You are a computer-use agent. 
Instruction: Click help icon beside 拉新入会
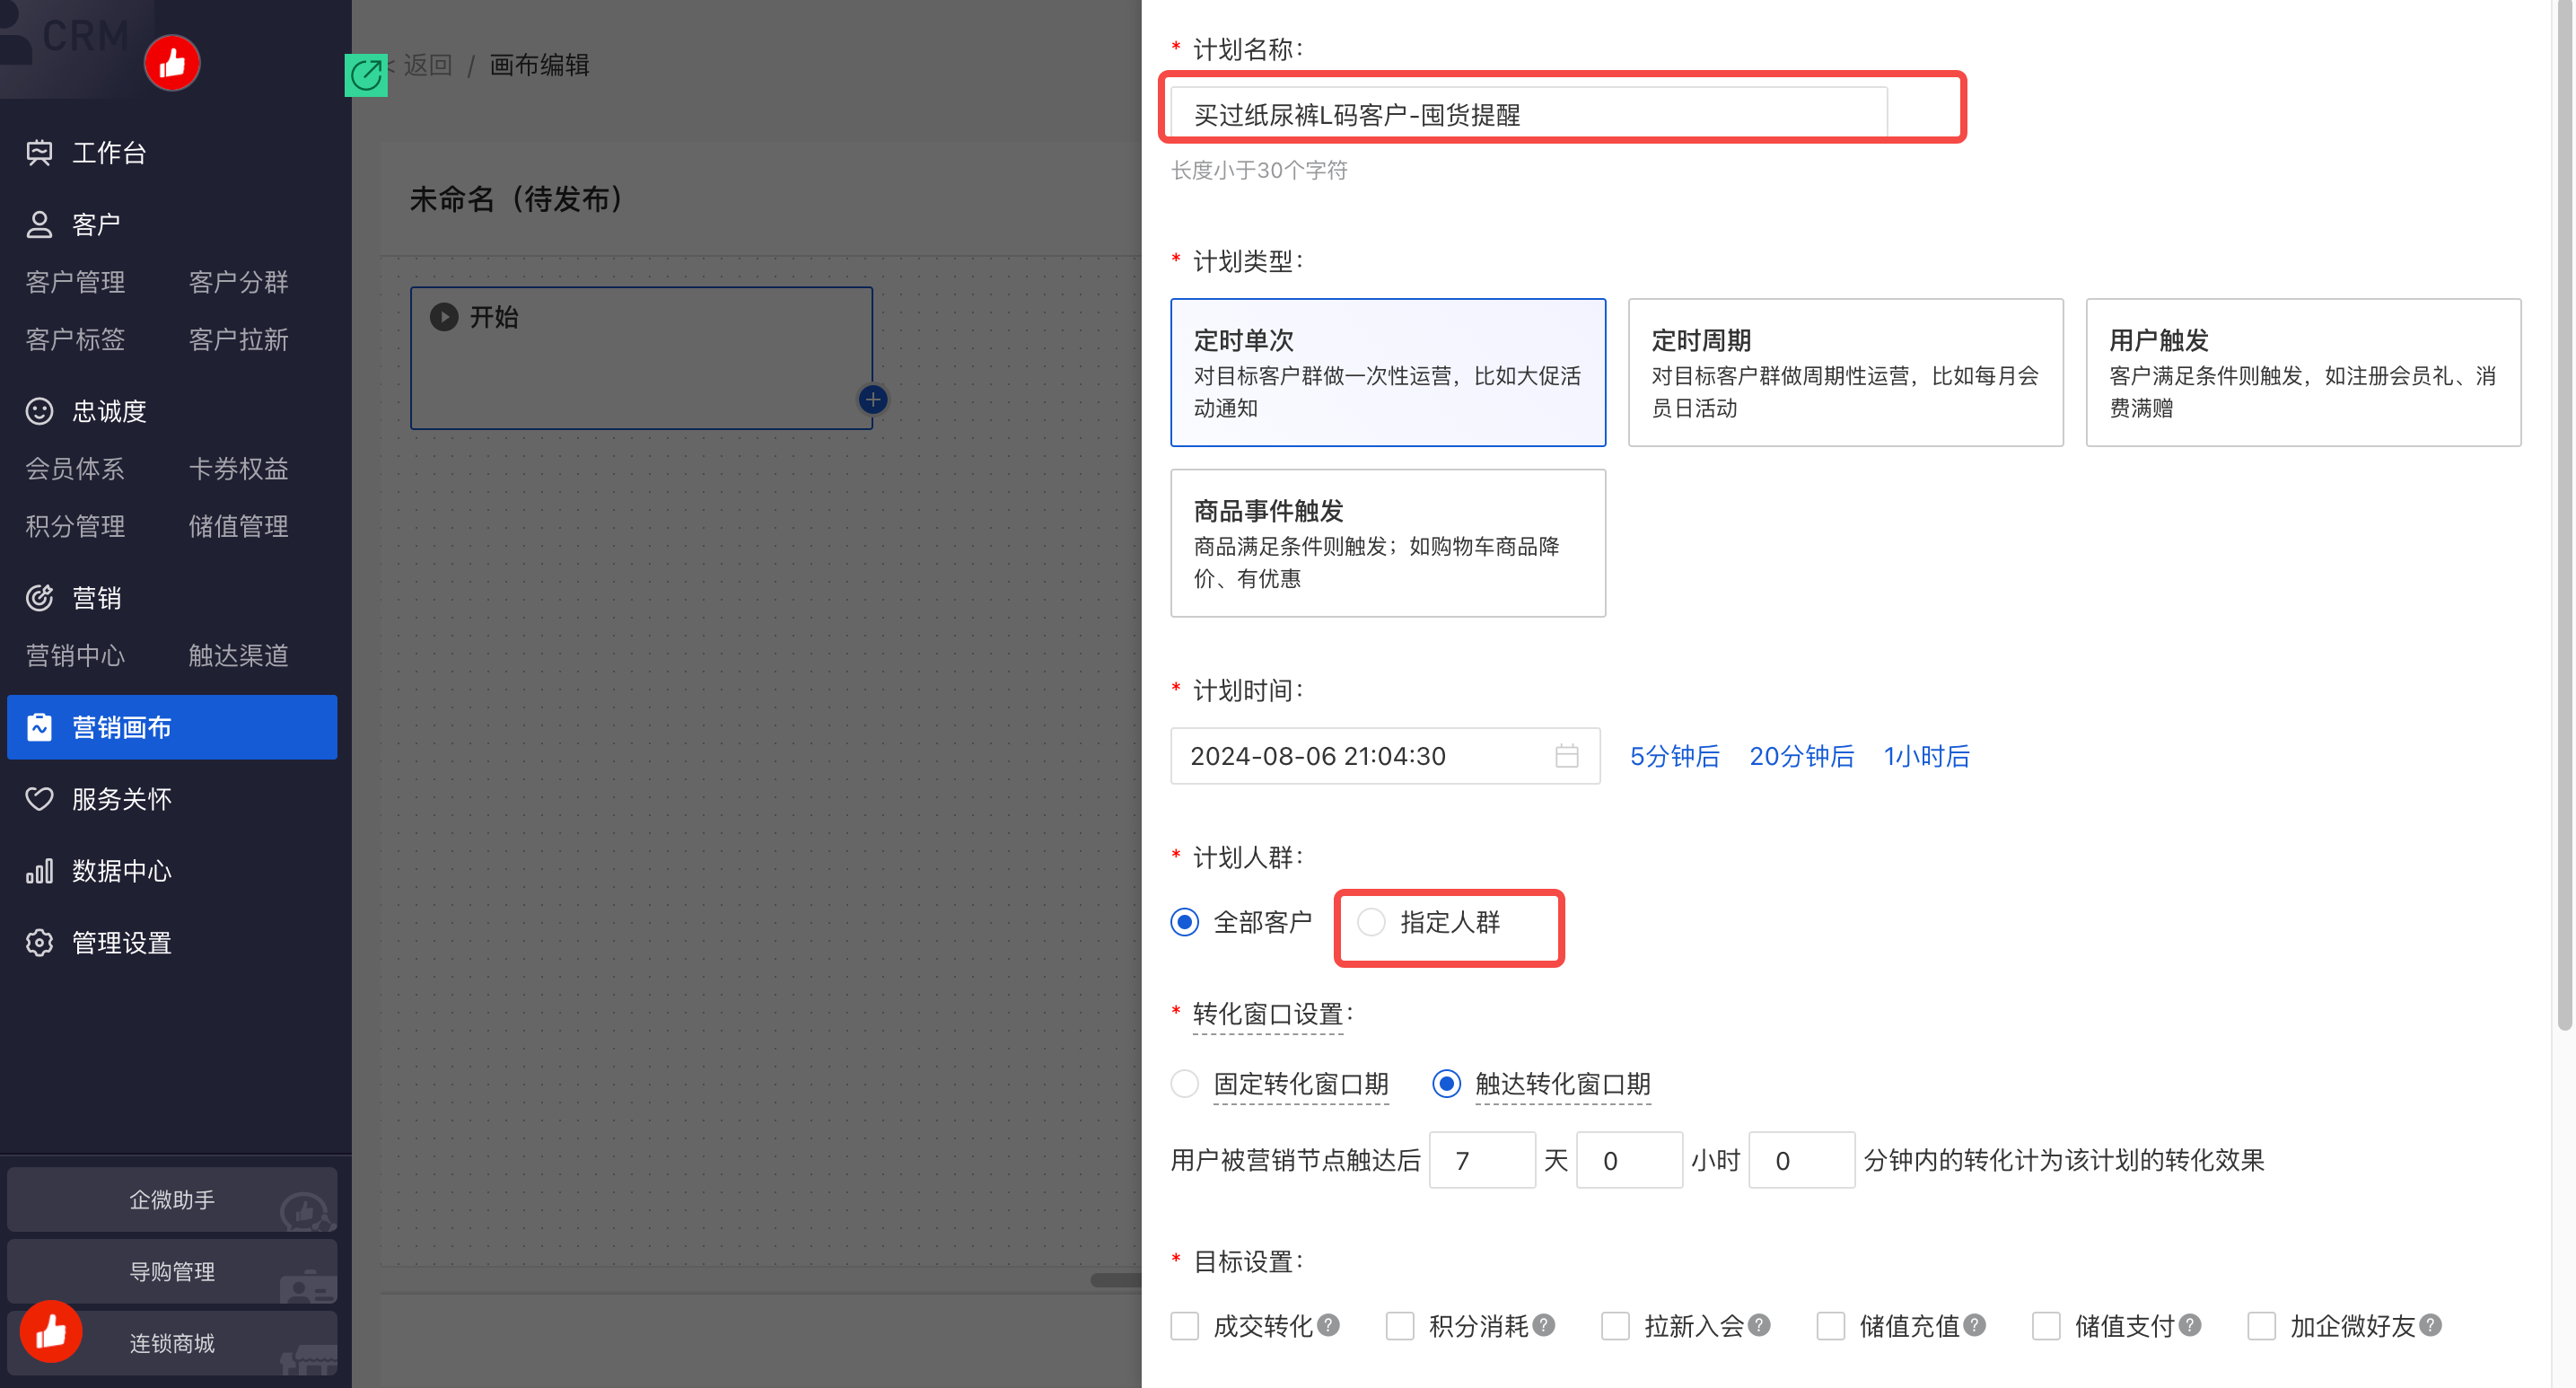[1759, 1325]
